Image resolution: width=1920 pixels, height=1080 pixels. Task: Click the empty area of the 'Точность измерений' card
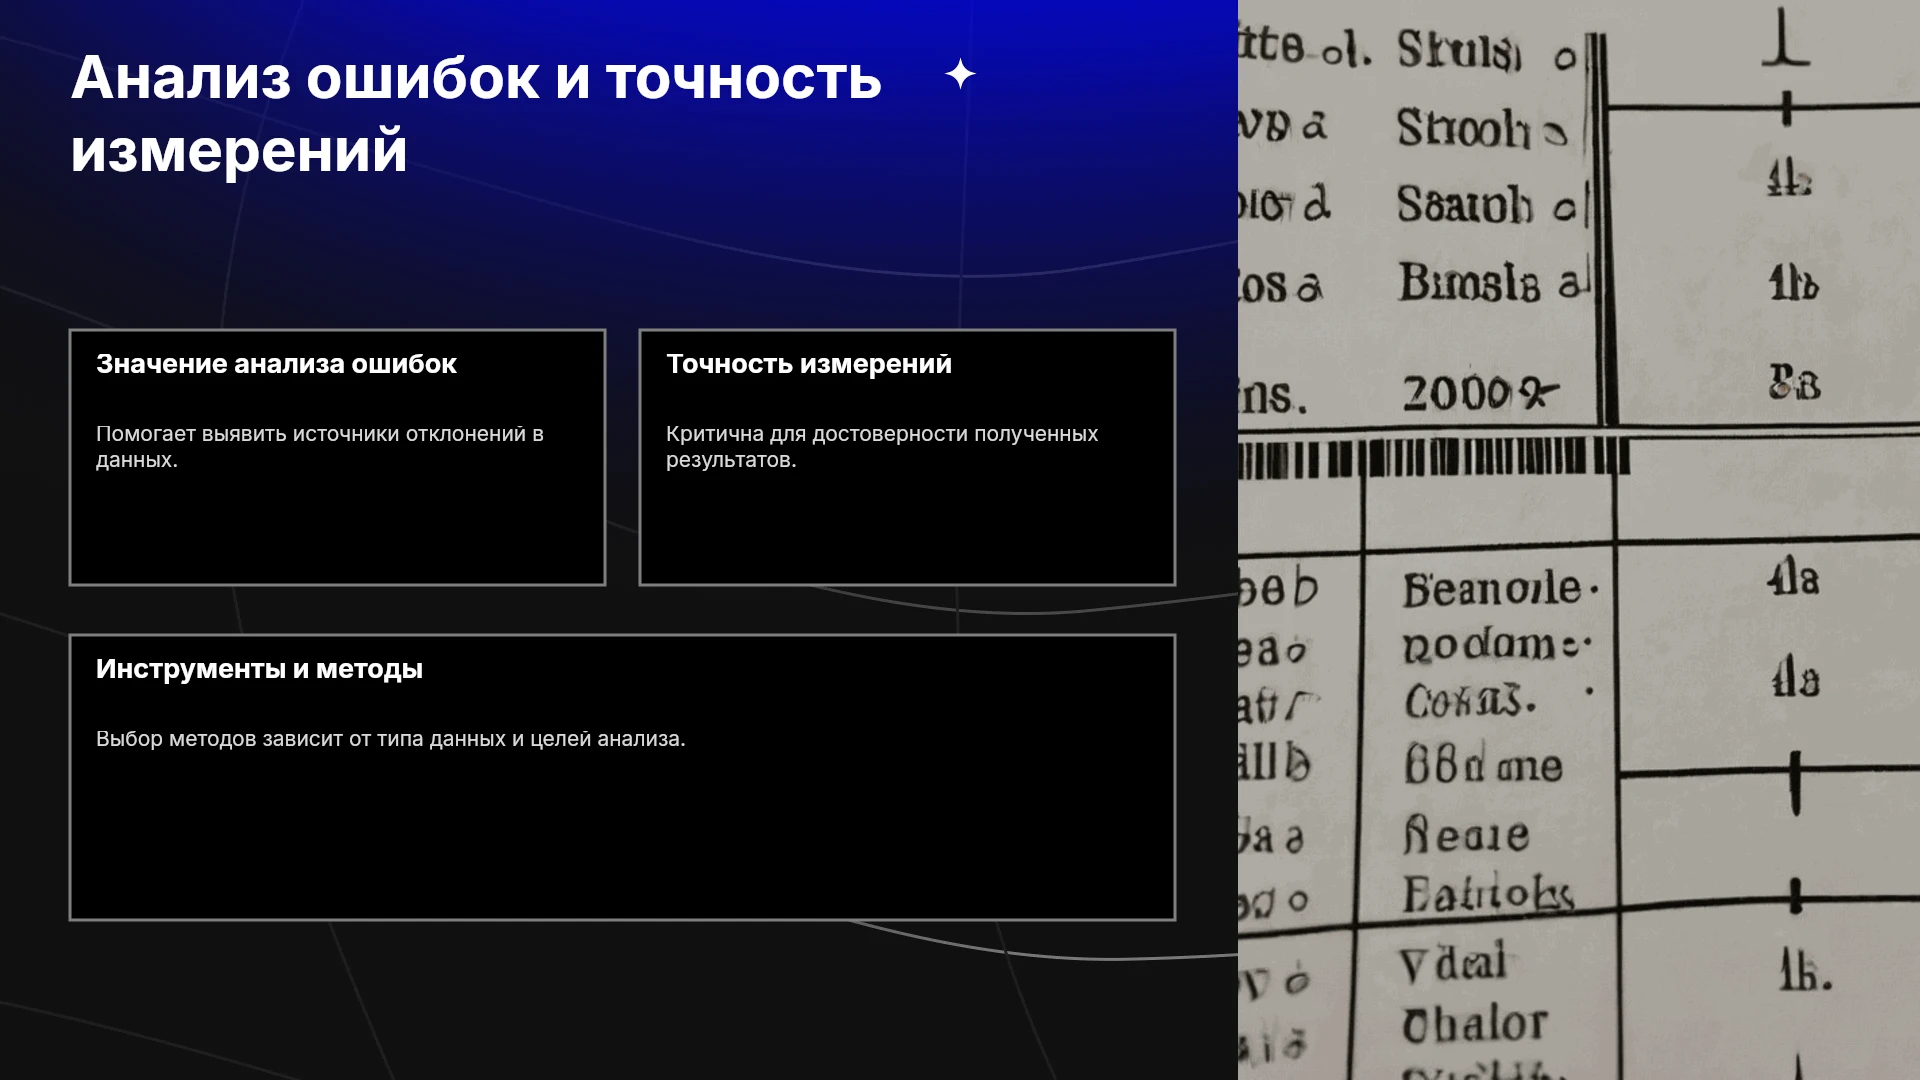point(907,528)
